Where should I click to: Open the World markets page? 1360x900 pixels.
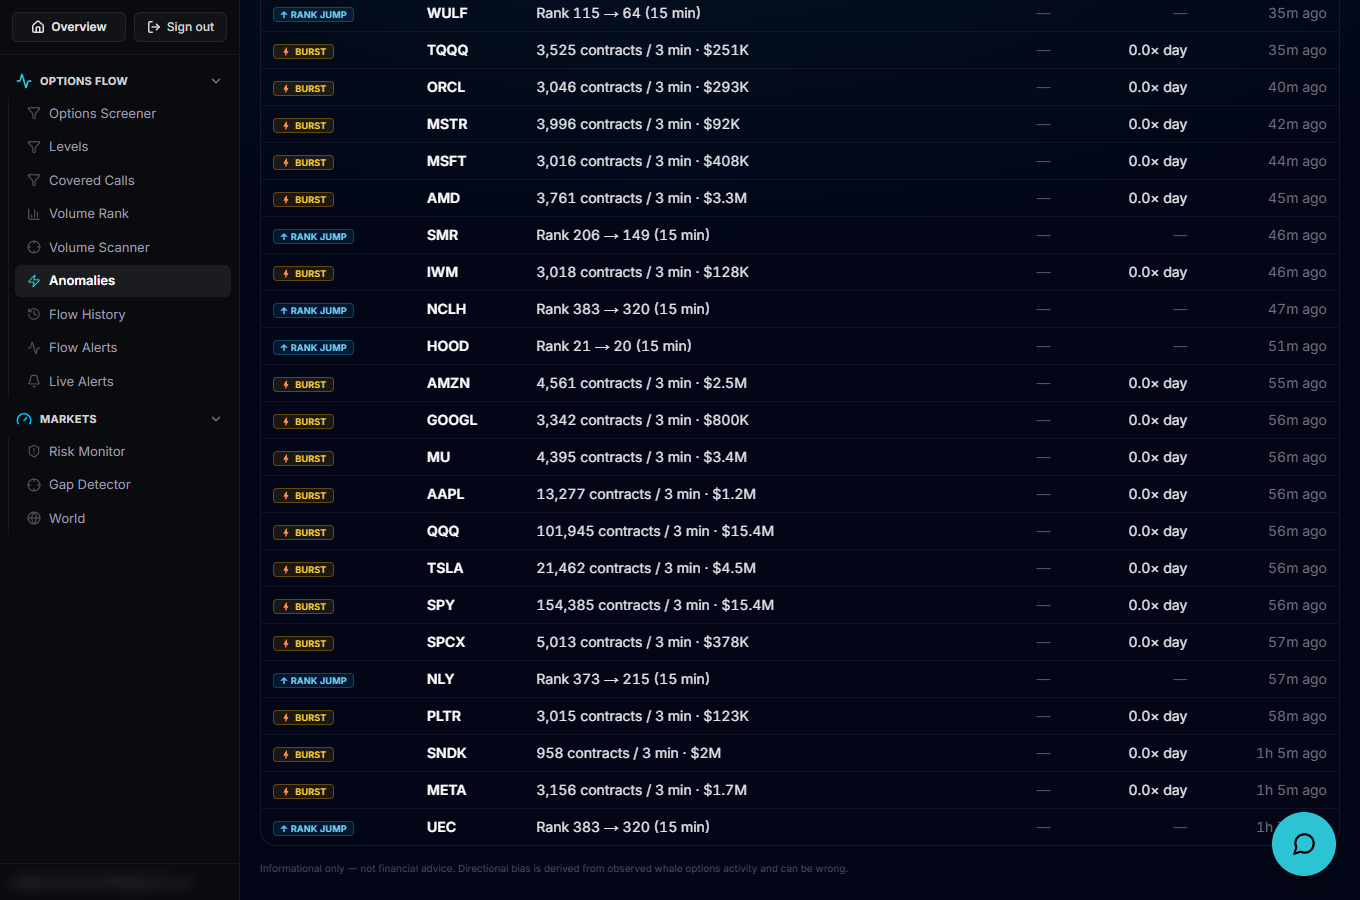click(x=123, y=519)
